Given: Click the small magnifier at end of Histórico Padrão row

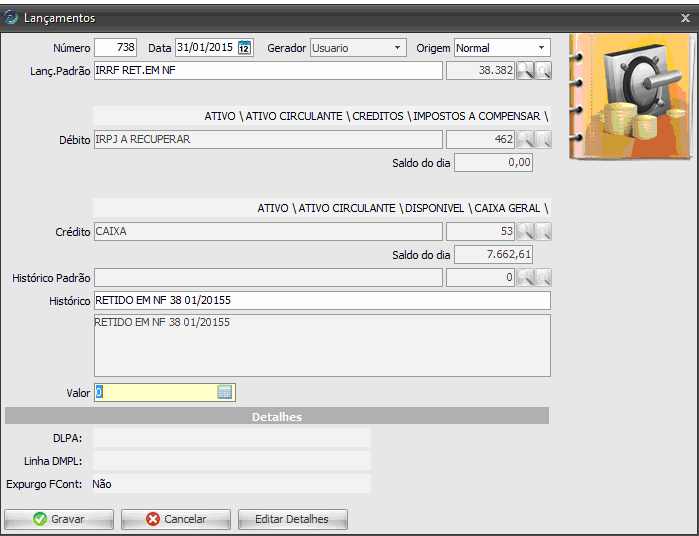Looking at the screenshot, I should [543, 277].
